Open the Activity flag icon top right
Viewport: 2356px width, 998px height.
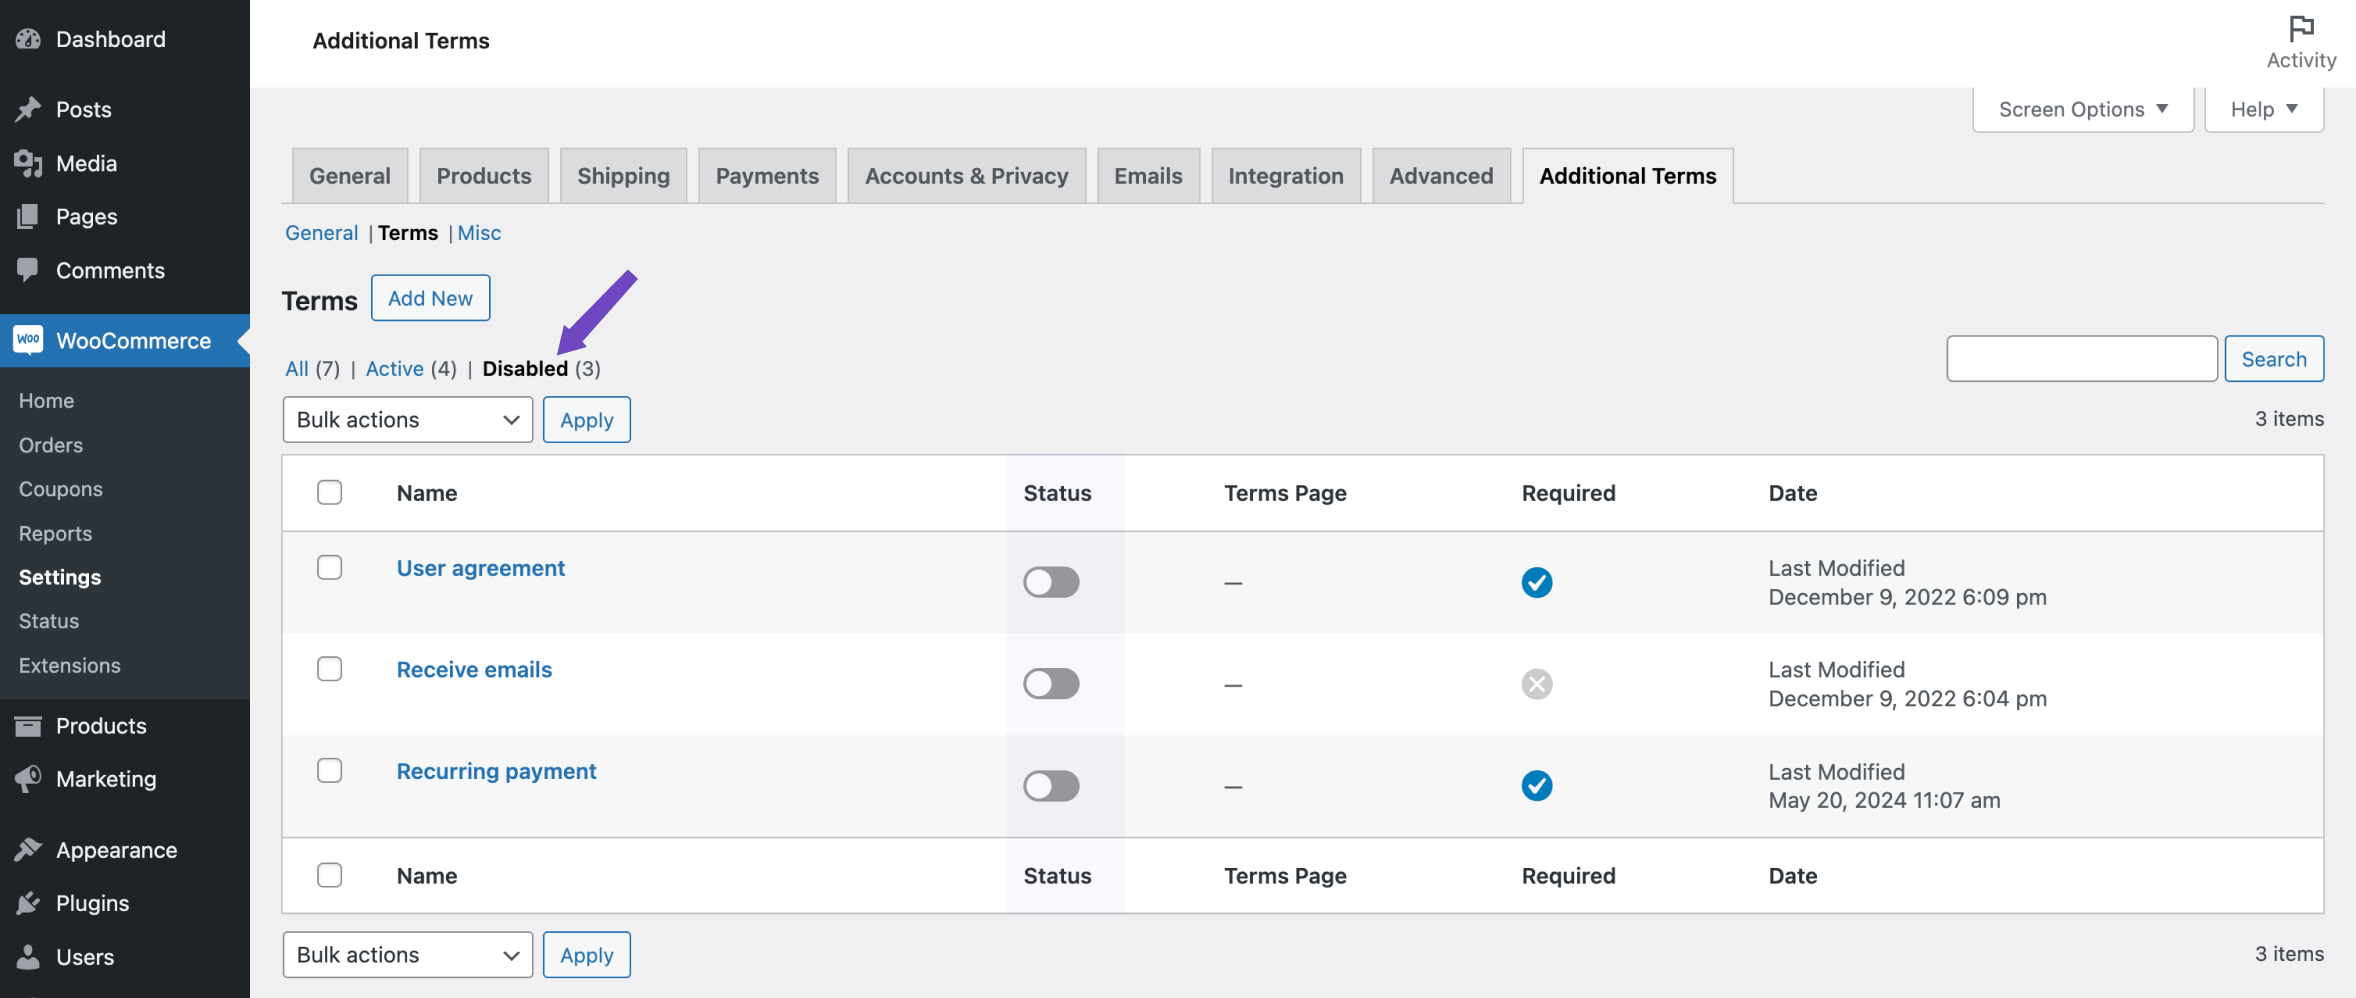[2301, 28]
